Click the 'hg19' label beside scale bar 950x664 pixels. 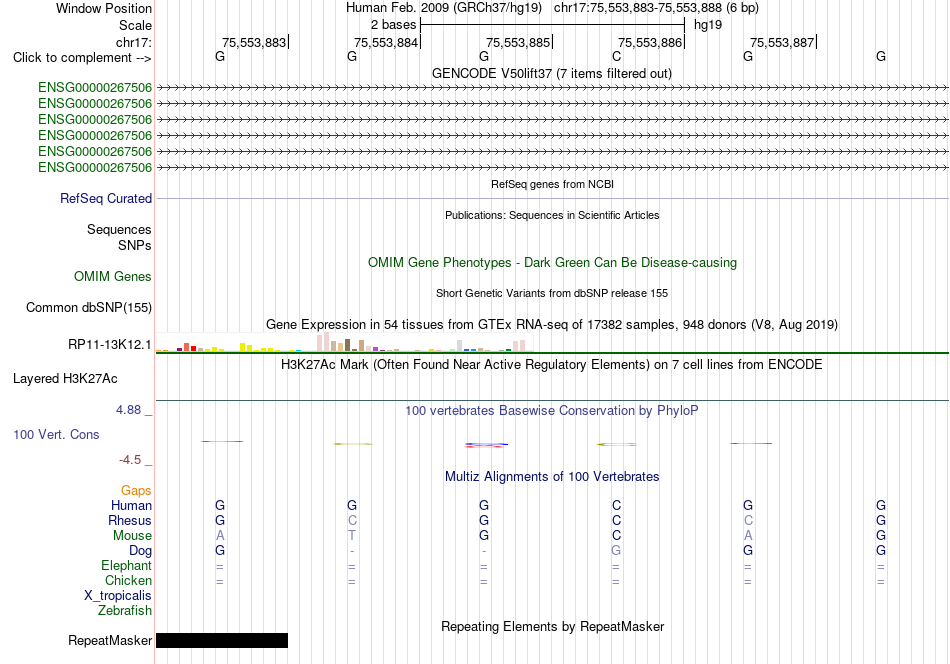(x=708, y=25)
